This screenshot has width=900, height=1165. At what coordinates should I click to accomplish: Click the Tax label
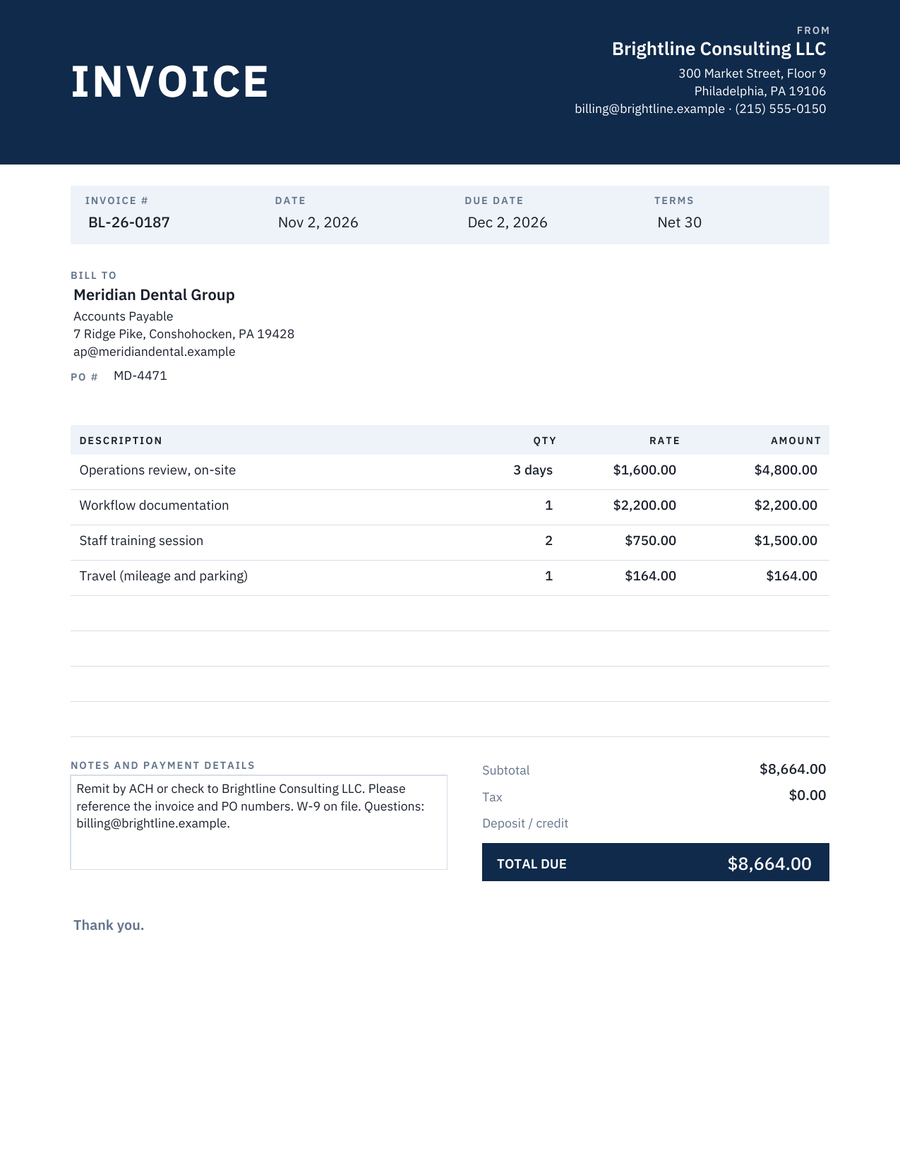tap(492, 797)
